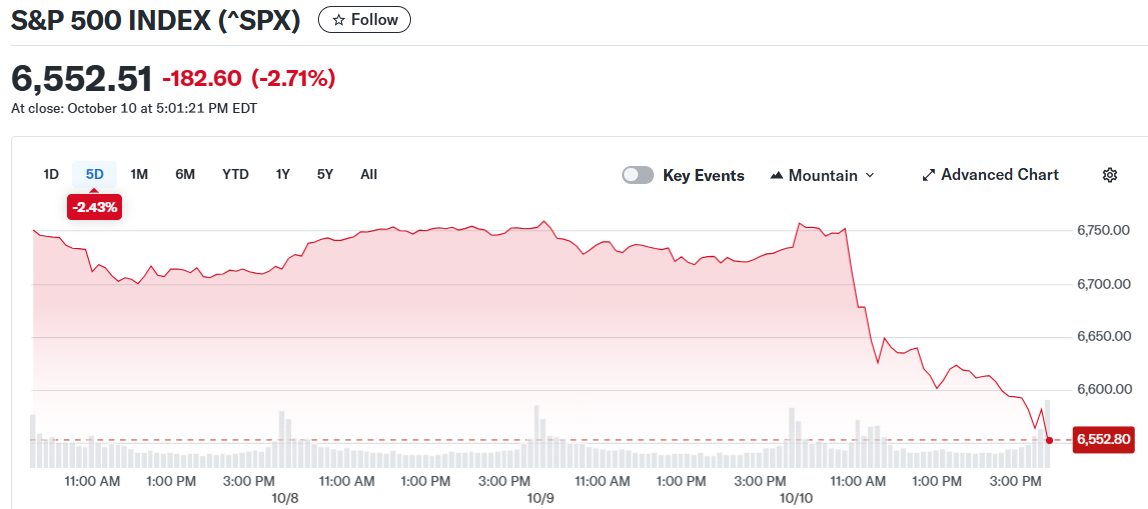Image resolution: width=1148 pixels, height=509 pixels.
Task: Click the 10/10 date marker on axis
Action: (796, 497)
